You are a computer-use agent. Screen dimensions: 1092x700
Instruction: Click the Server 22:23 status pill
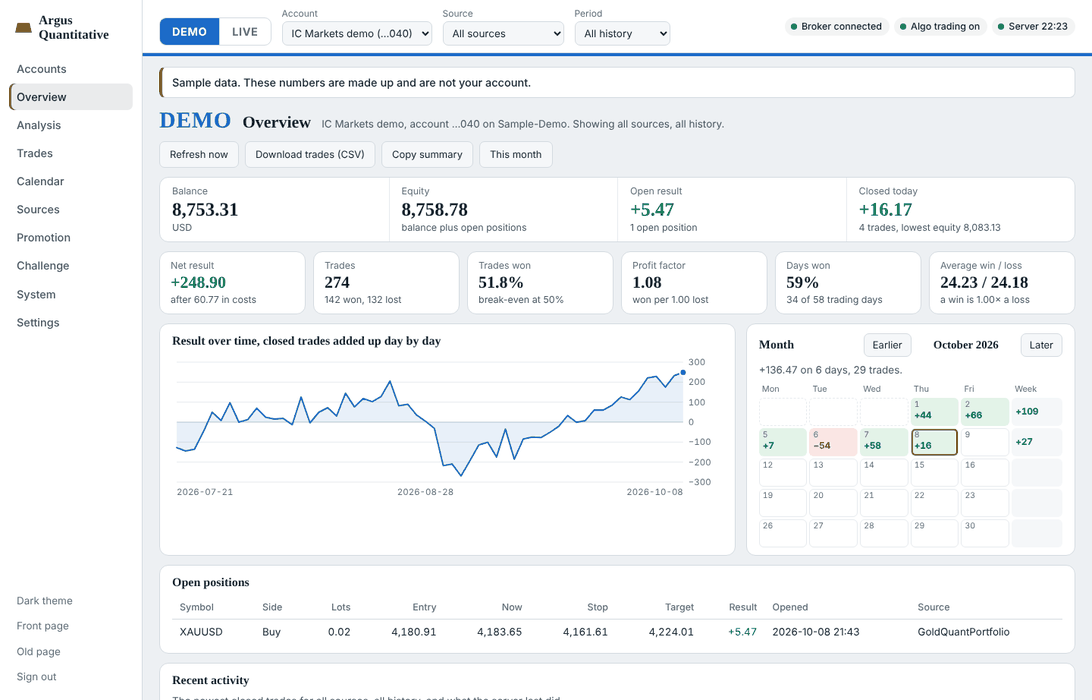tap(1033, 26)
